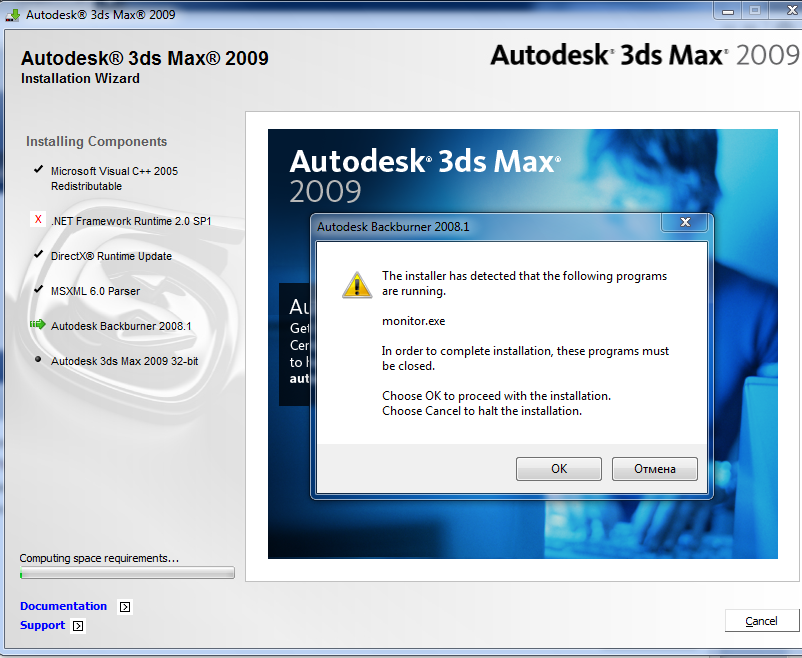Click the yellow warning triangle icon
802x658 pixels.
click(x=357, y=285)
